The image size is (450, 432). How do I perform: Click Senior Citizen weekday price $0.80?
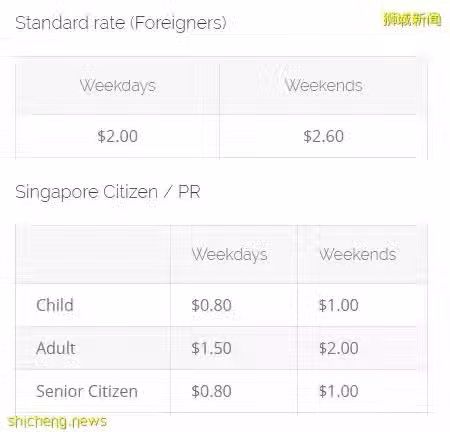click(211, 391)
